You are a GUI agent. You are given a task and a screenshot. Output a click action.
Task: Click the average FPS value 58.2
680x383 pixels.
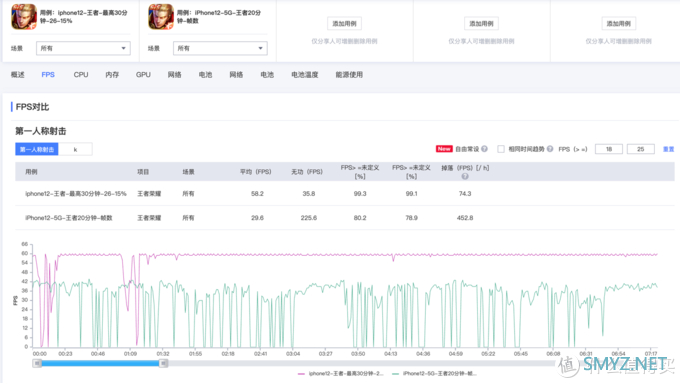pos(257,193)
